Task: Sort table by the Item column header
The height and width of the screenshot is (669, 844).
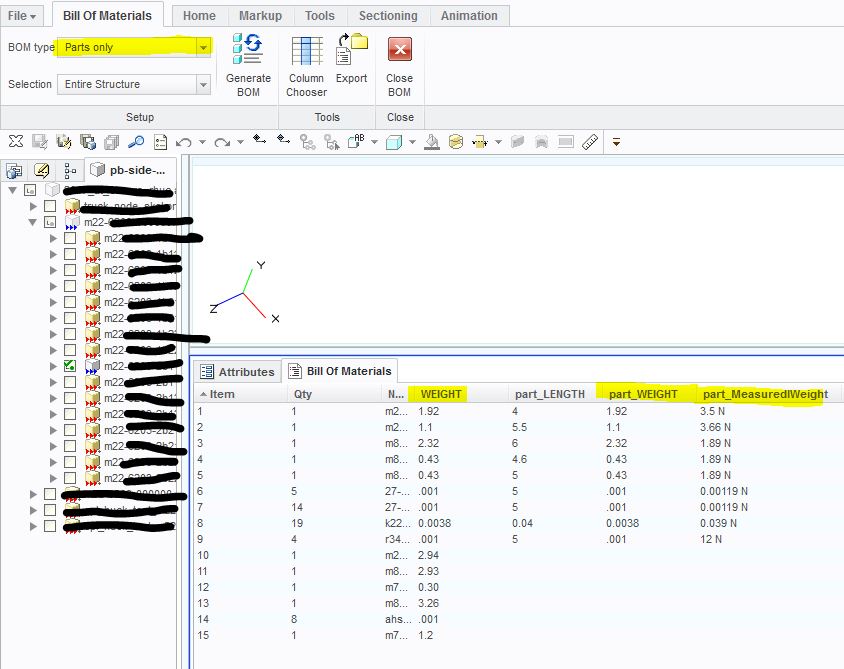Action: coord(241,394)
